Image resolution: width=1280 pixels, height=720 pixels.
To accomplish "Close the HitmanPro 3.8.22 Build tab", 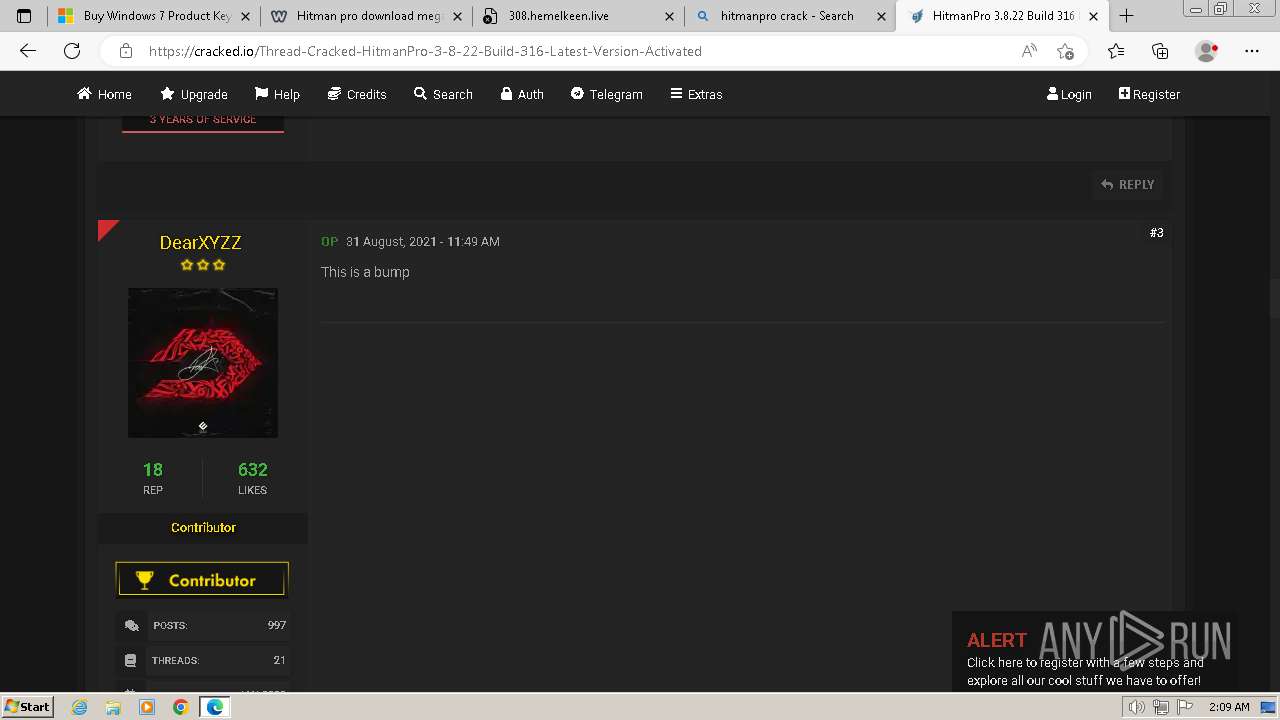I will click(x=1093, y=16).
